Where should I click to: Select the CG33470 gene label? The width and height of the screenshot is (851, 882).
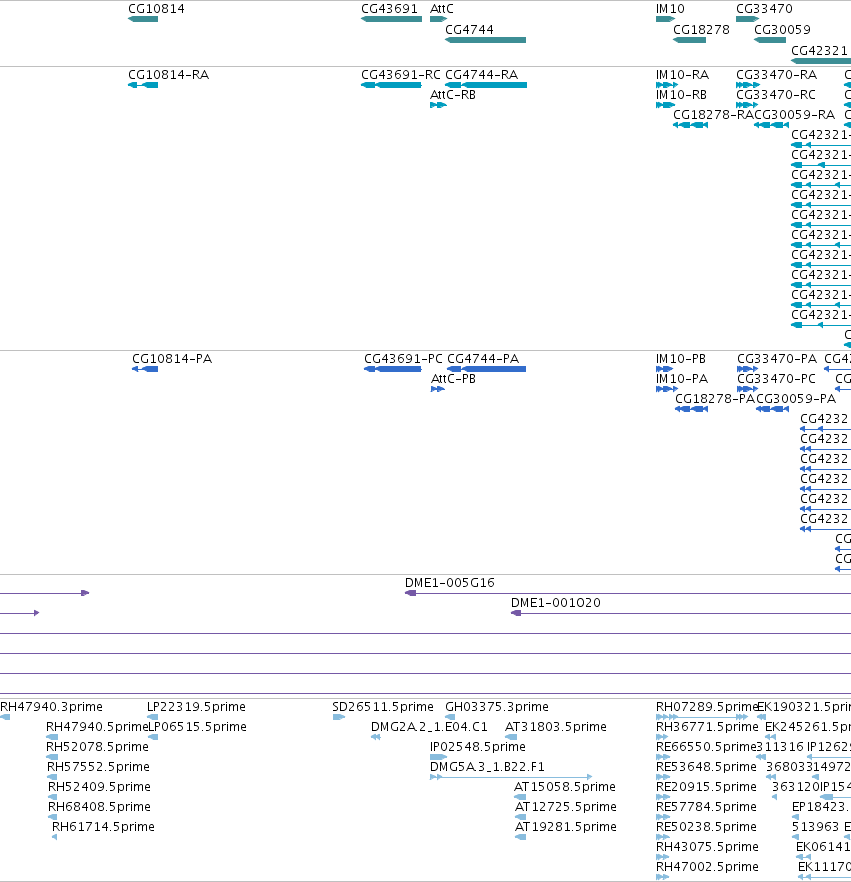point(764,9)
